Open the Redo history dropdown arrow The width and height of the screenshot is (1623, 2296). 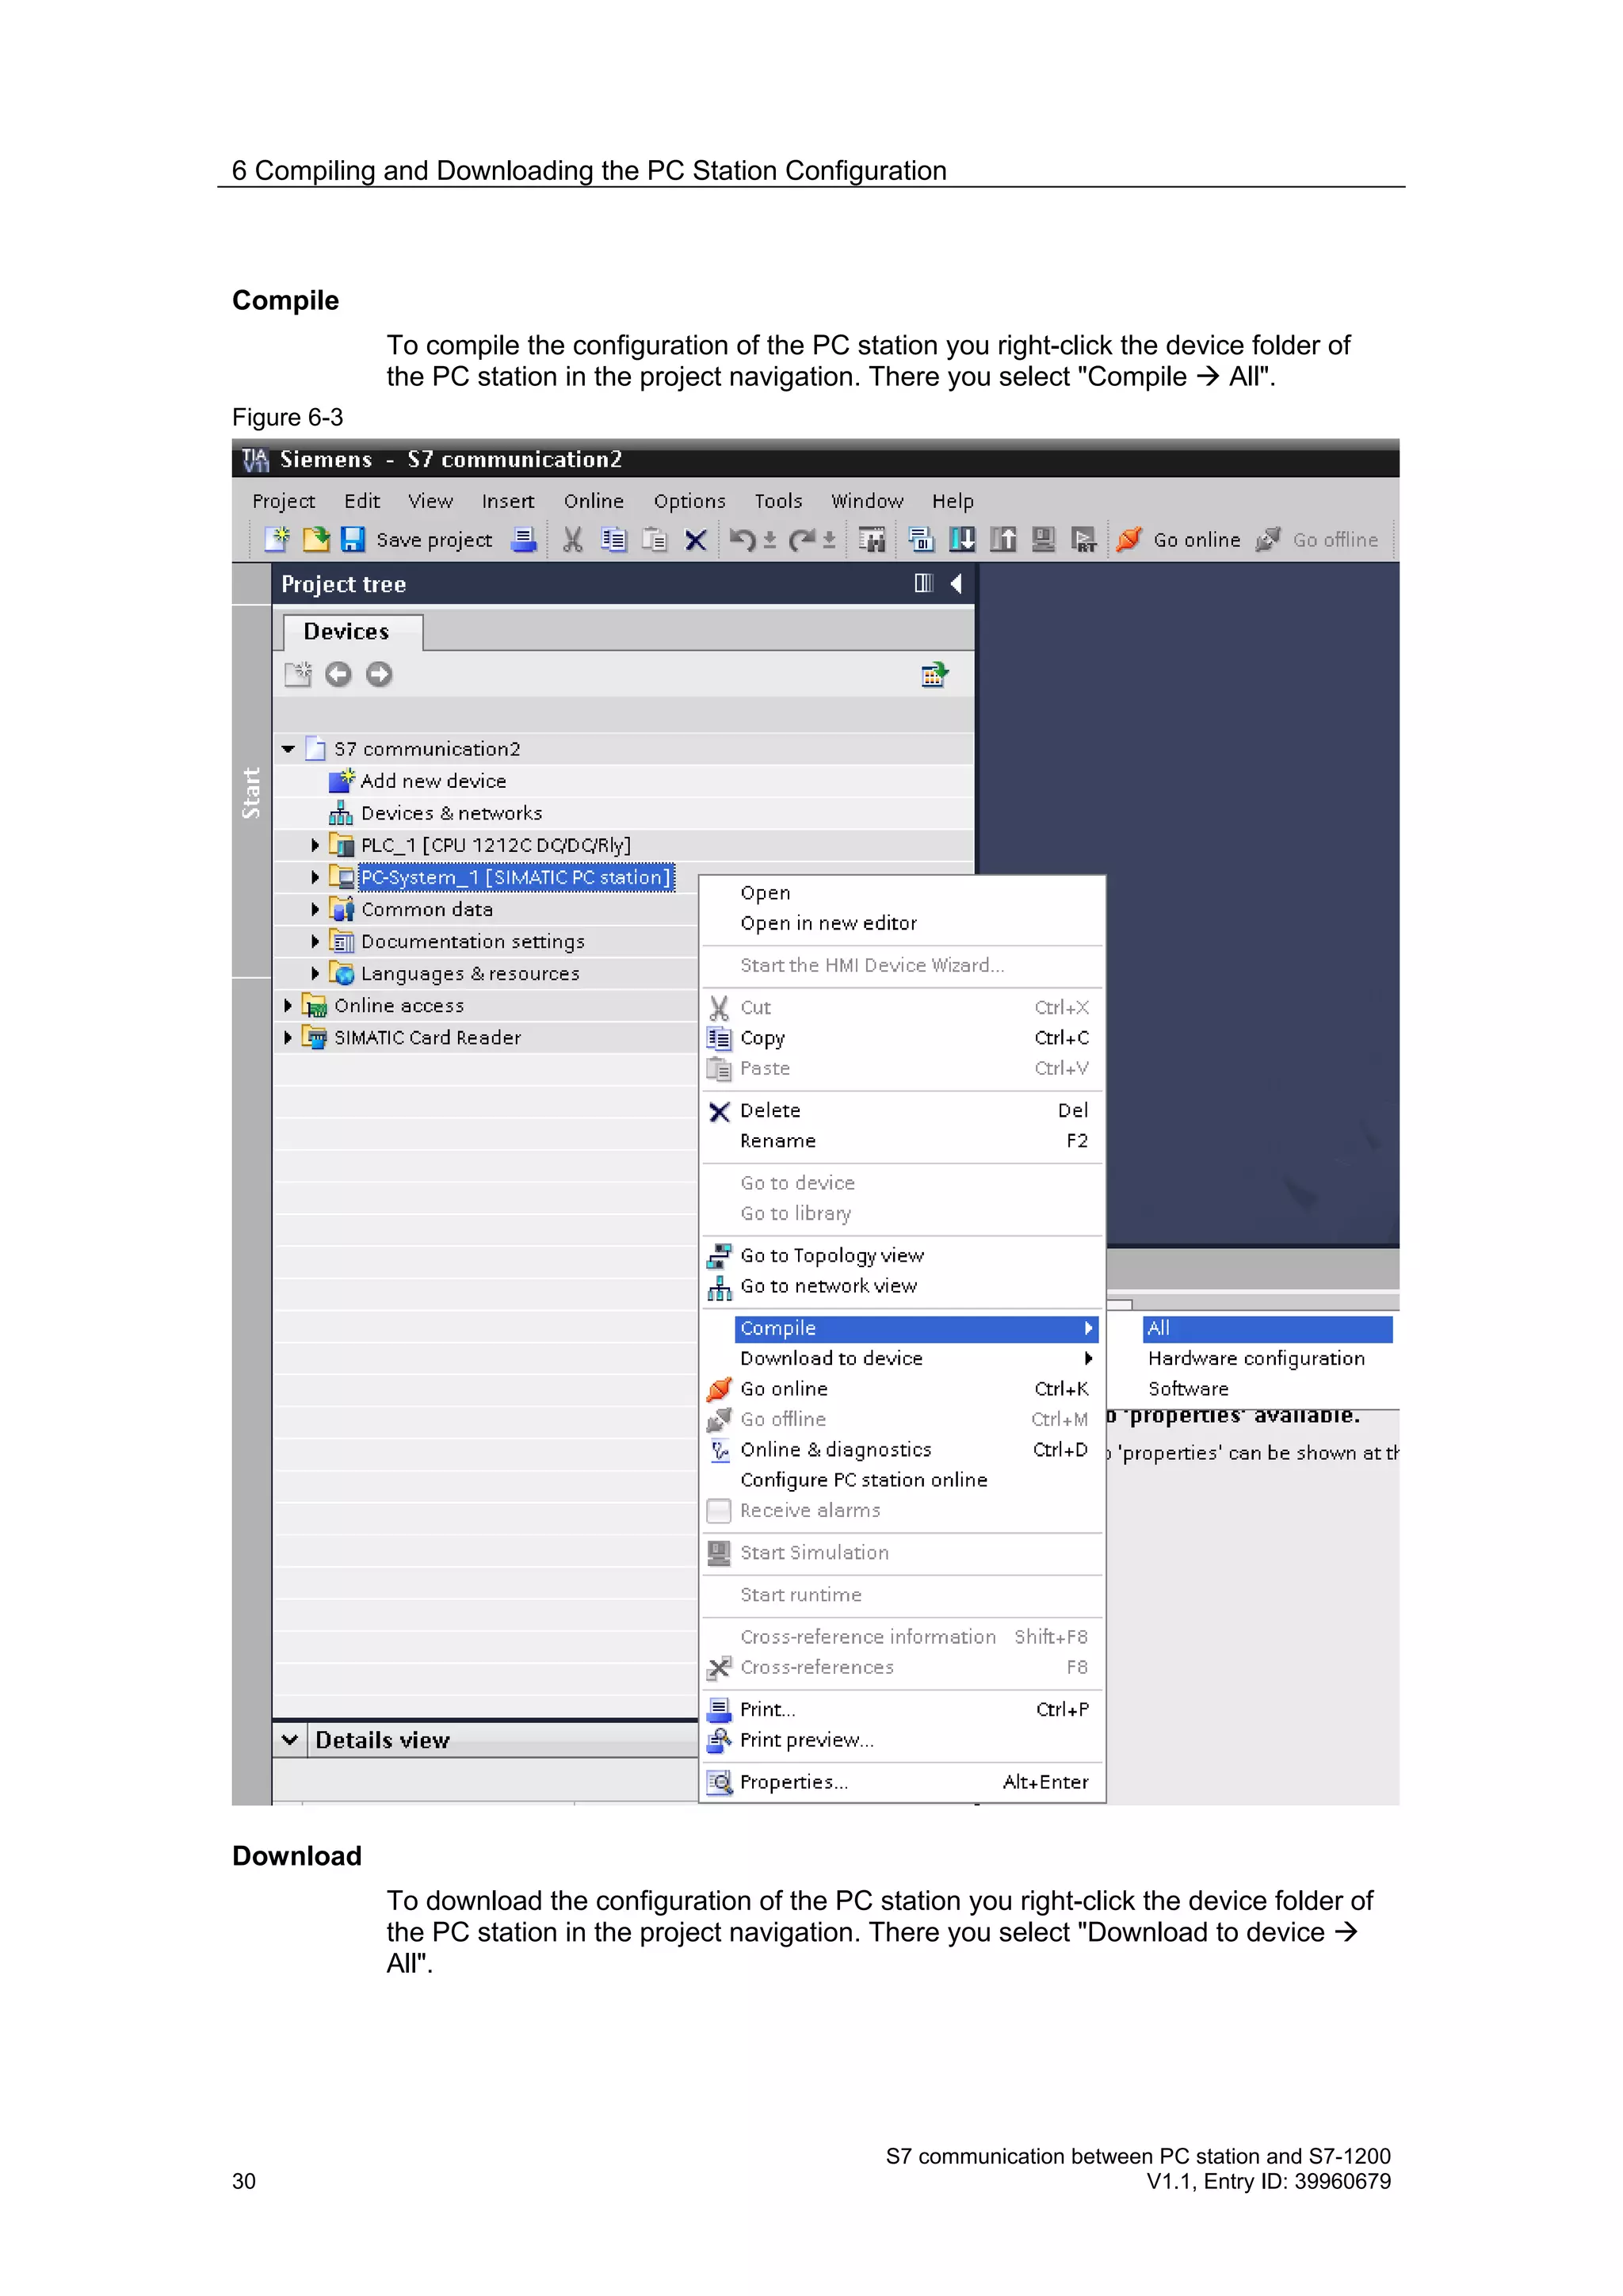coord(829,541)
